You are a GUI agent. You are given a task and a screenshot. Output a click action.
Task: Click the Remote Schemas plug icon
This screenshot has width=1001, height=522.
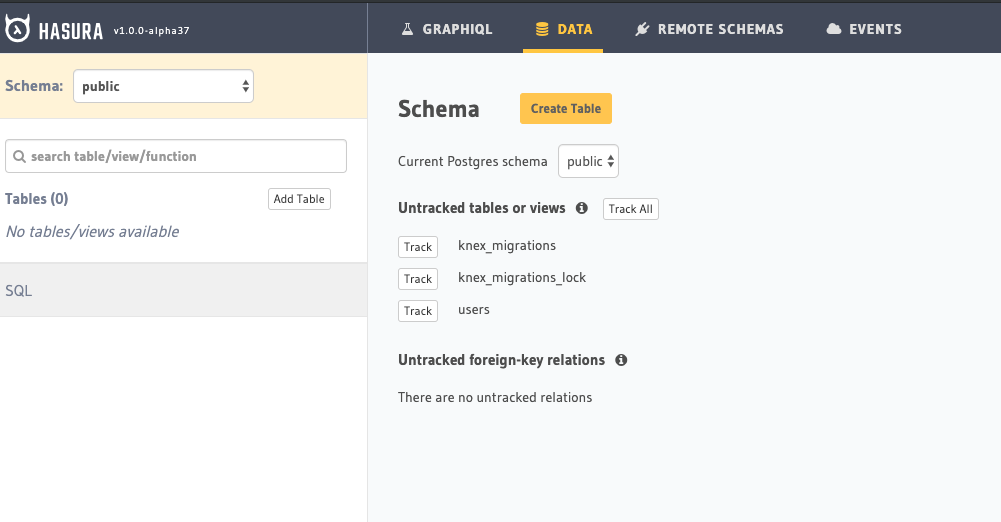pos(642,29)
